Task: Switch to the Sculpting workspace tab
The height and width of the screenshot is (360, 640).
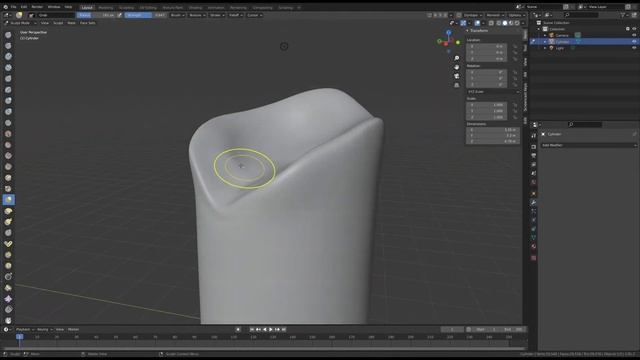Action: (126, 7)
